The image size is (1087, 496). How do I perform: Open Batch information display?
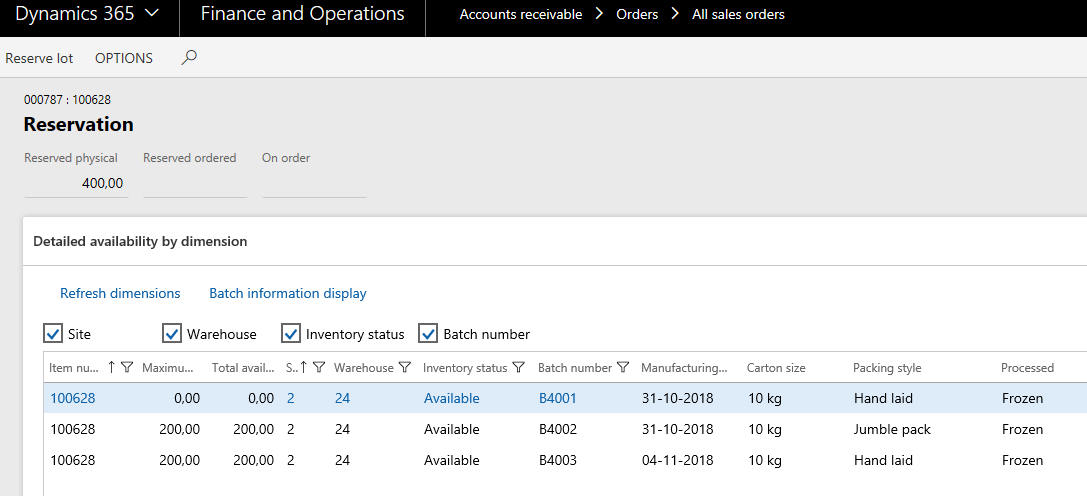click(x=287, y=293)
